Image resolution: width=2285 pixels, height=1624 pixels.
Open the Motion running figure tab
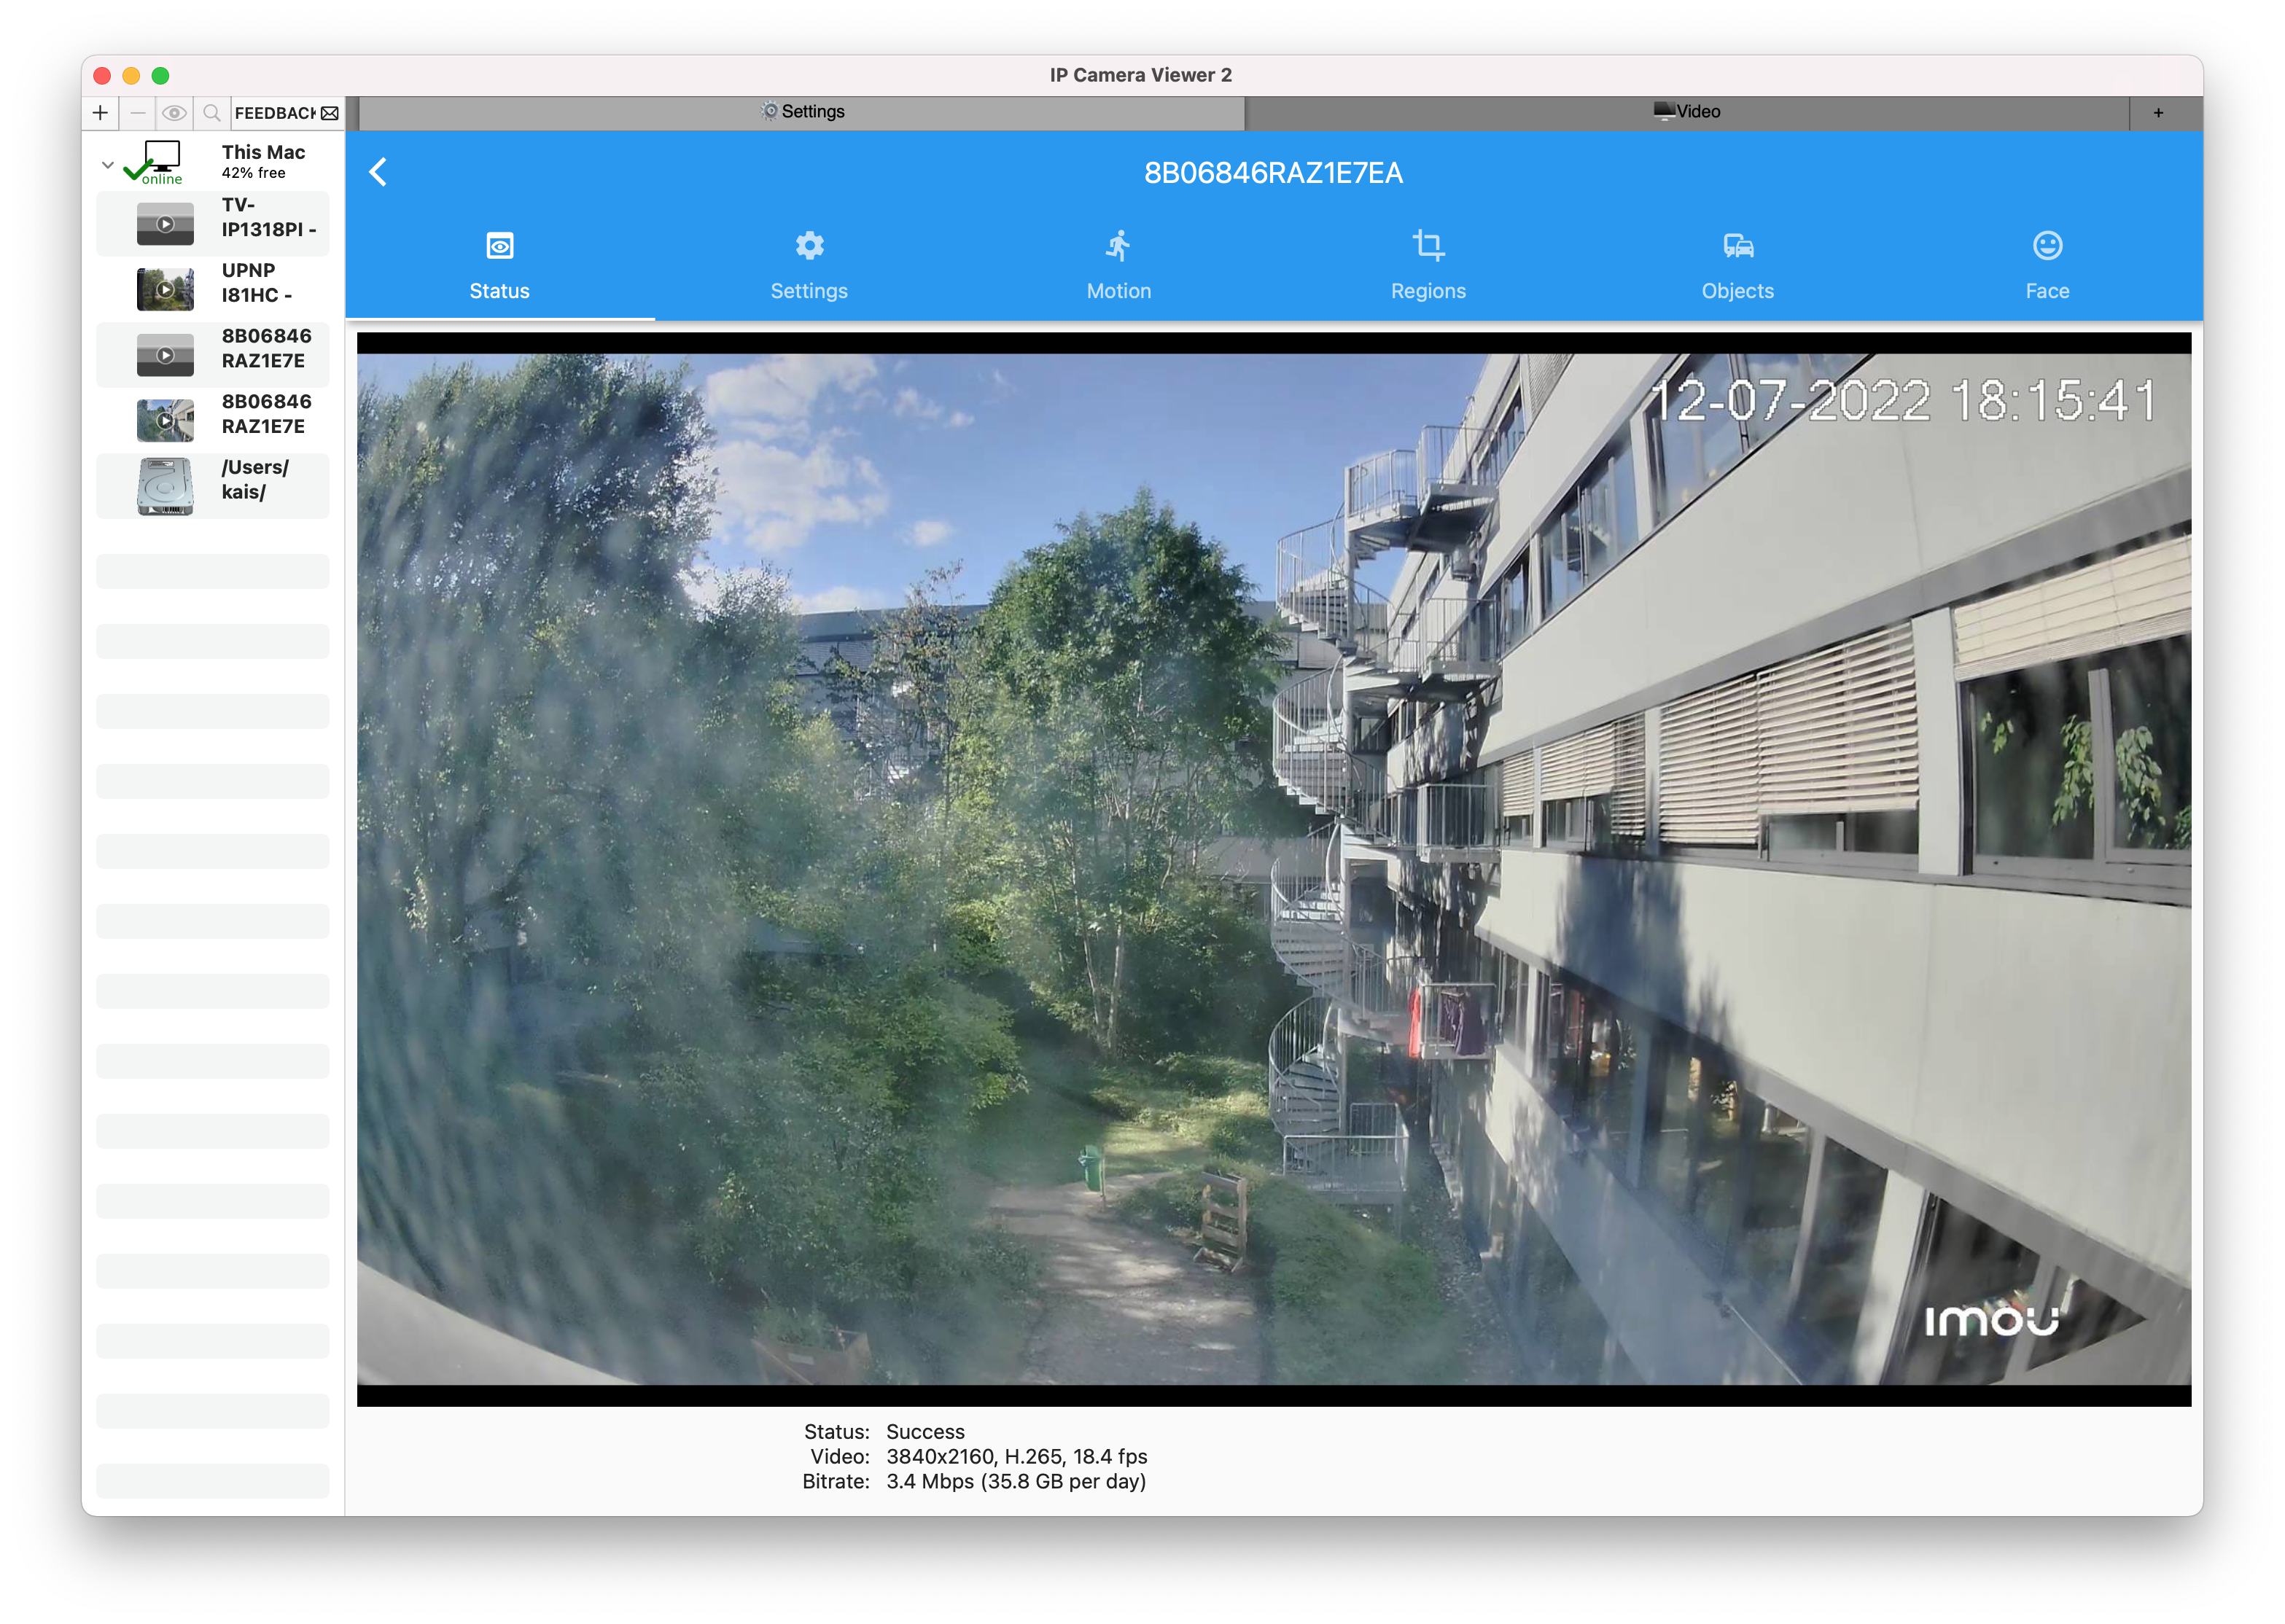pos(1118,264)
